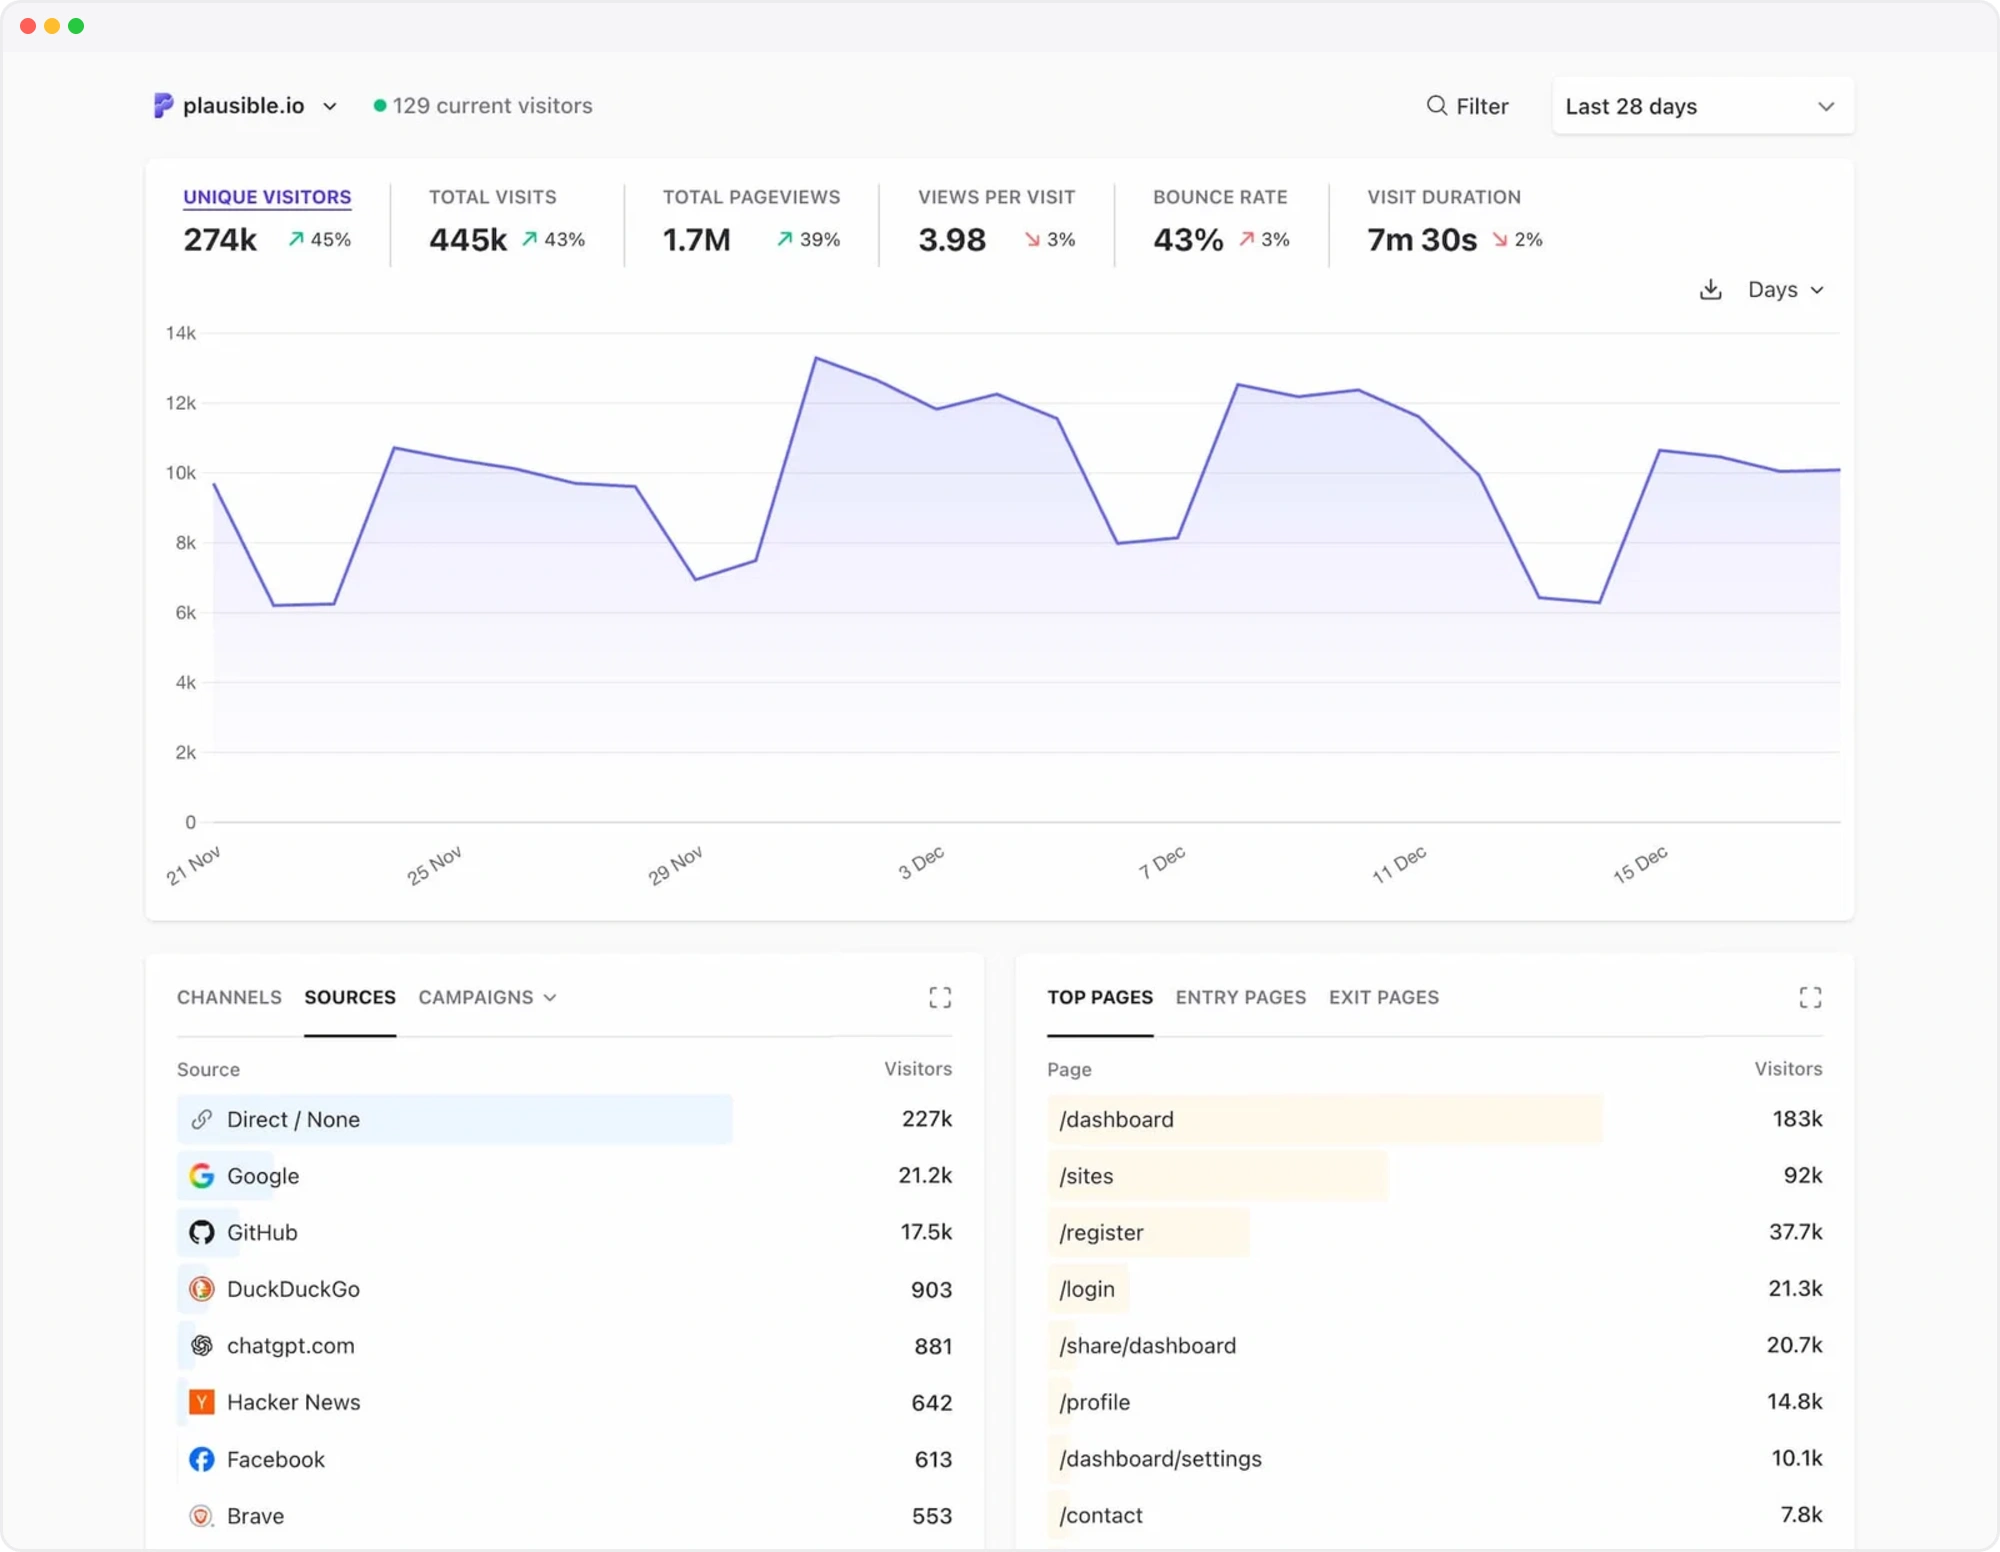This screenshot has width=2000, height=1552.
Task: Expand the Campaigns dropdown tab
Action: click(x=487, y=997)
